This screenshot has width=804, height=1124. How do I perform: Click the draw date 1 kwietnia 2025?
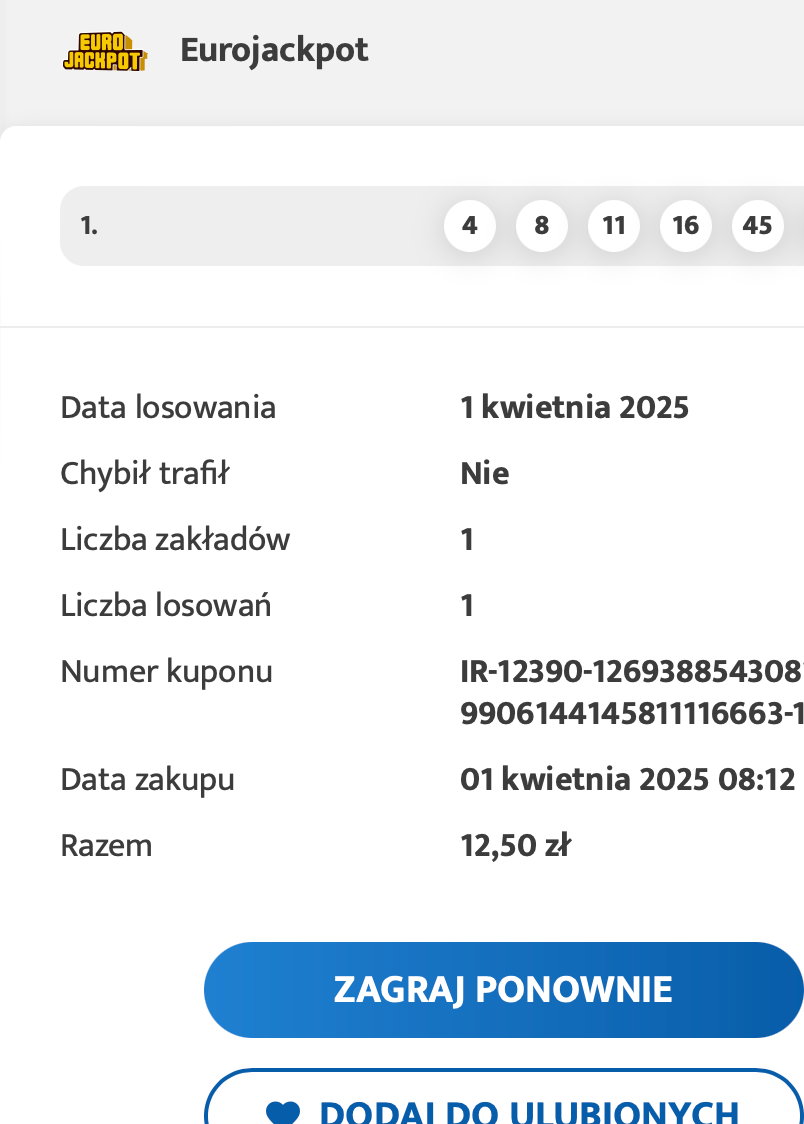pos(575,407)
